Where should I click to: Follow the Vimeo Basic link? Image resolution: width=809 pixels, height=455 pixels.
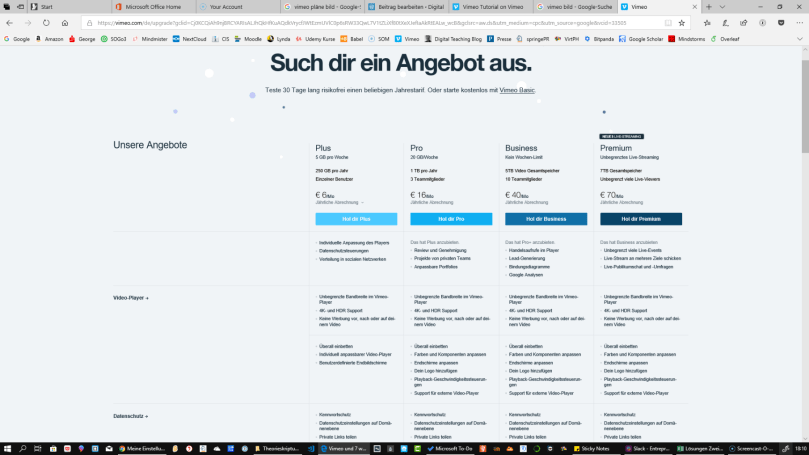(x=517, y=90)
